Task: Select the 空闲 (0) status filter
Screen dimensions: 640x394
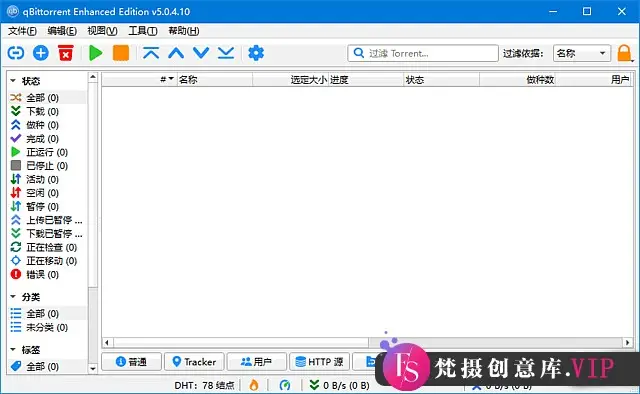Action: point(47,193)
